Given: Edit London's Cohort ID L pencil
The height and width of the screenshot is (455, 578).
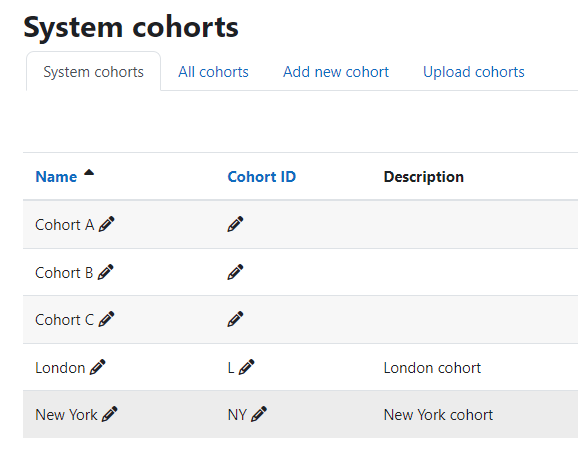Looking at the screenshot, I should pos(247,367).
